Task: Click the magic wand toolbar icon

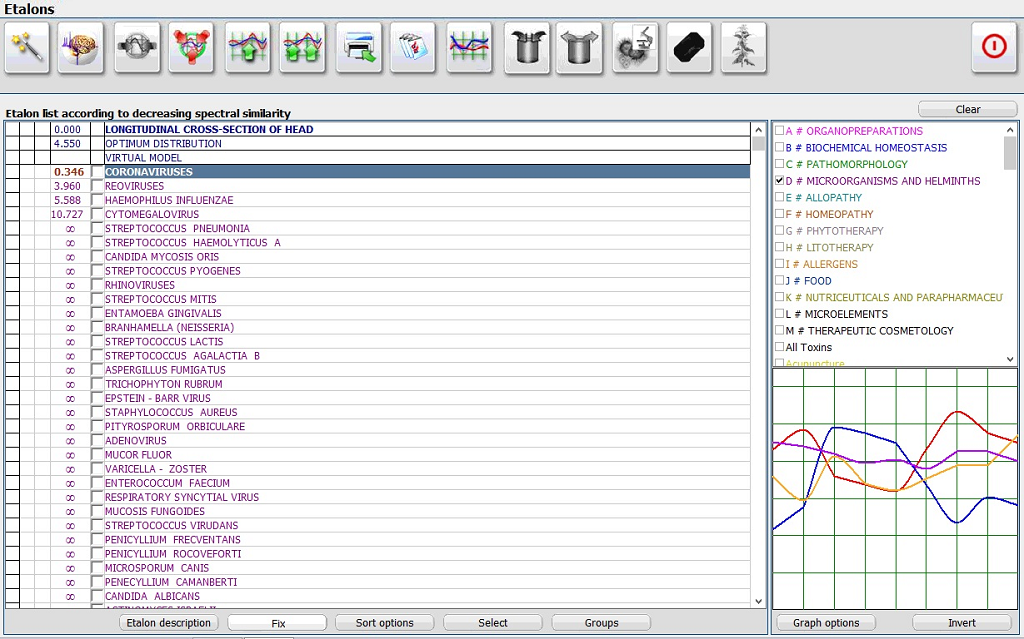Action: [27, 47]
